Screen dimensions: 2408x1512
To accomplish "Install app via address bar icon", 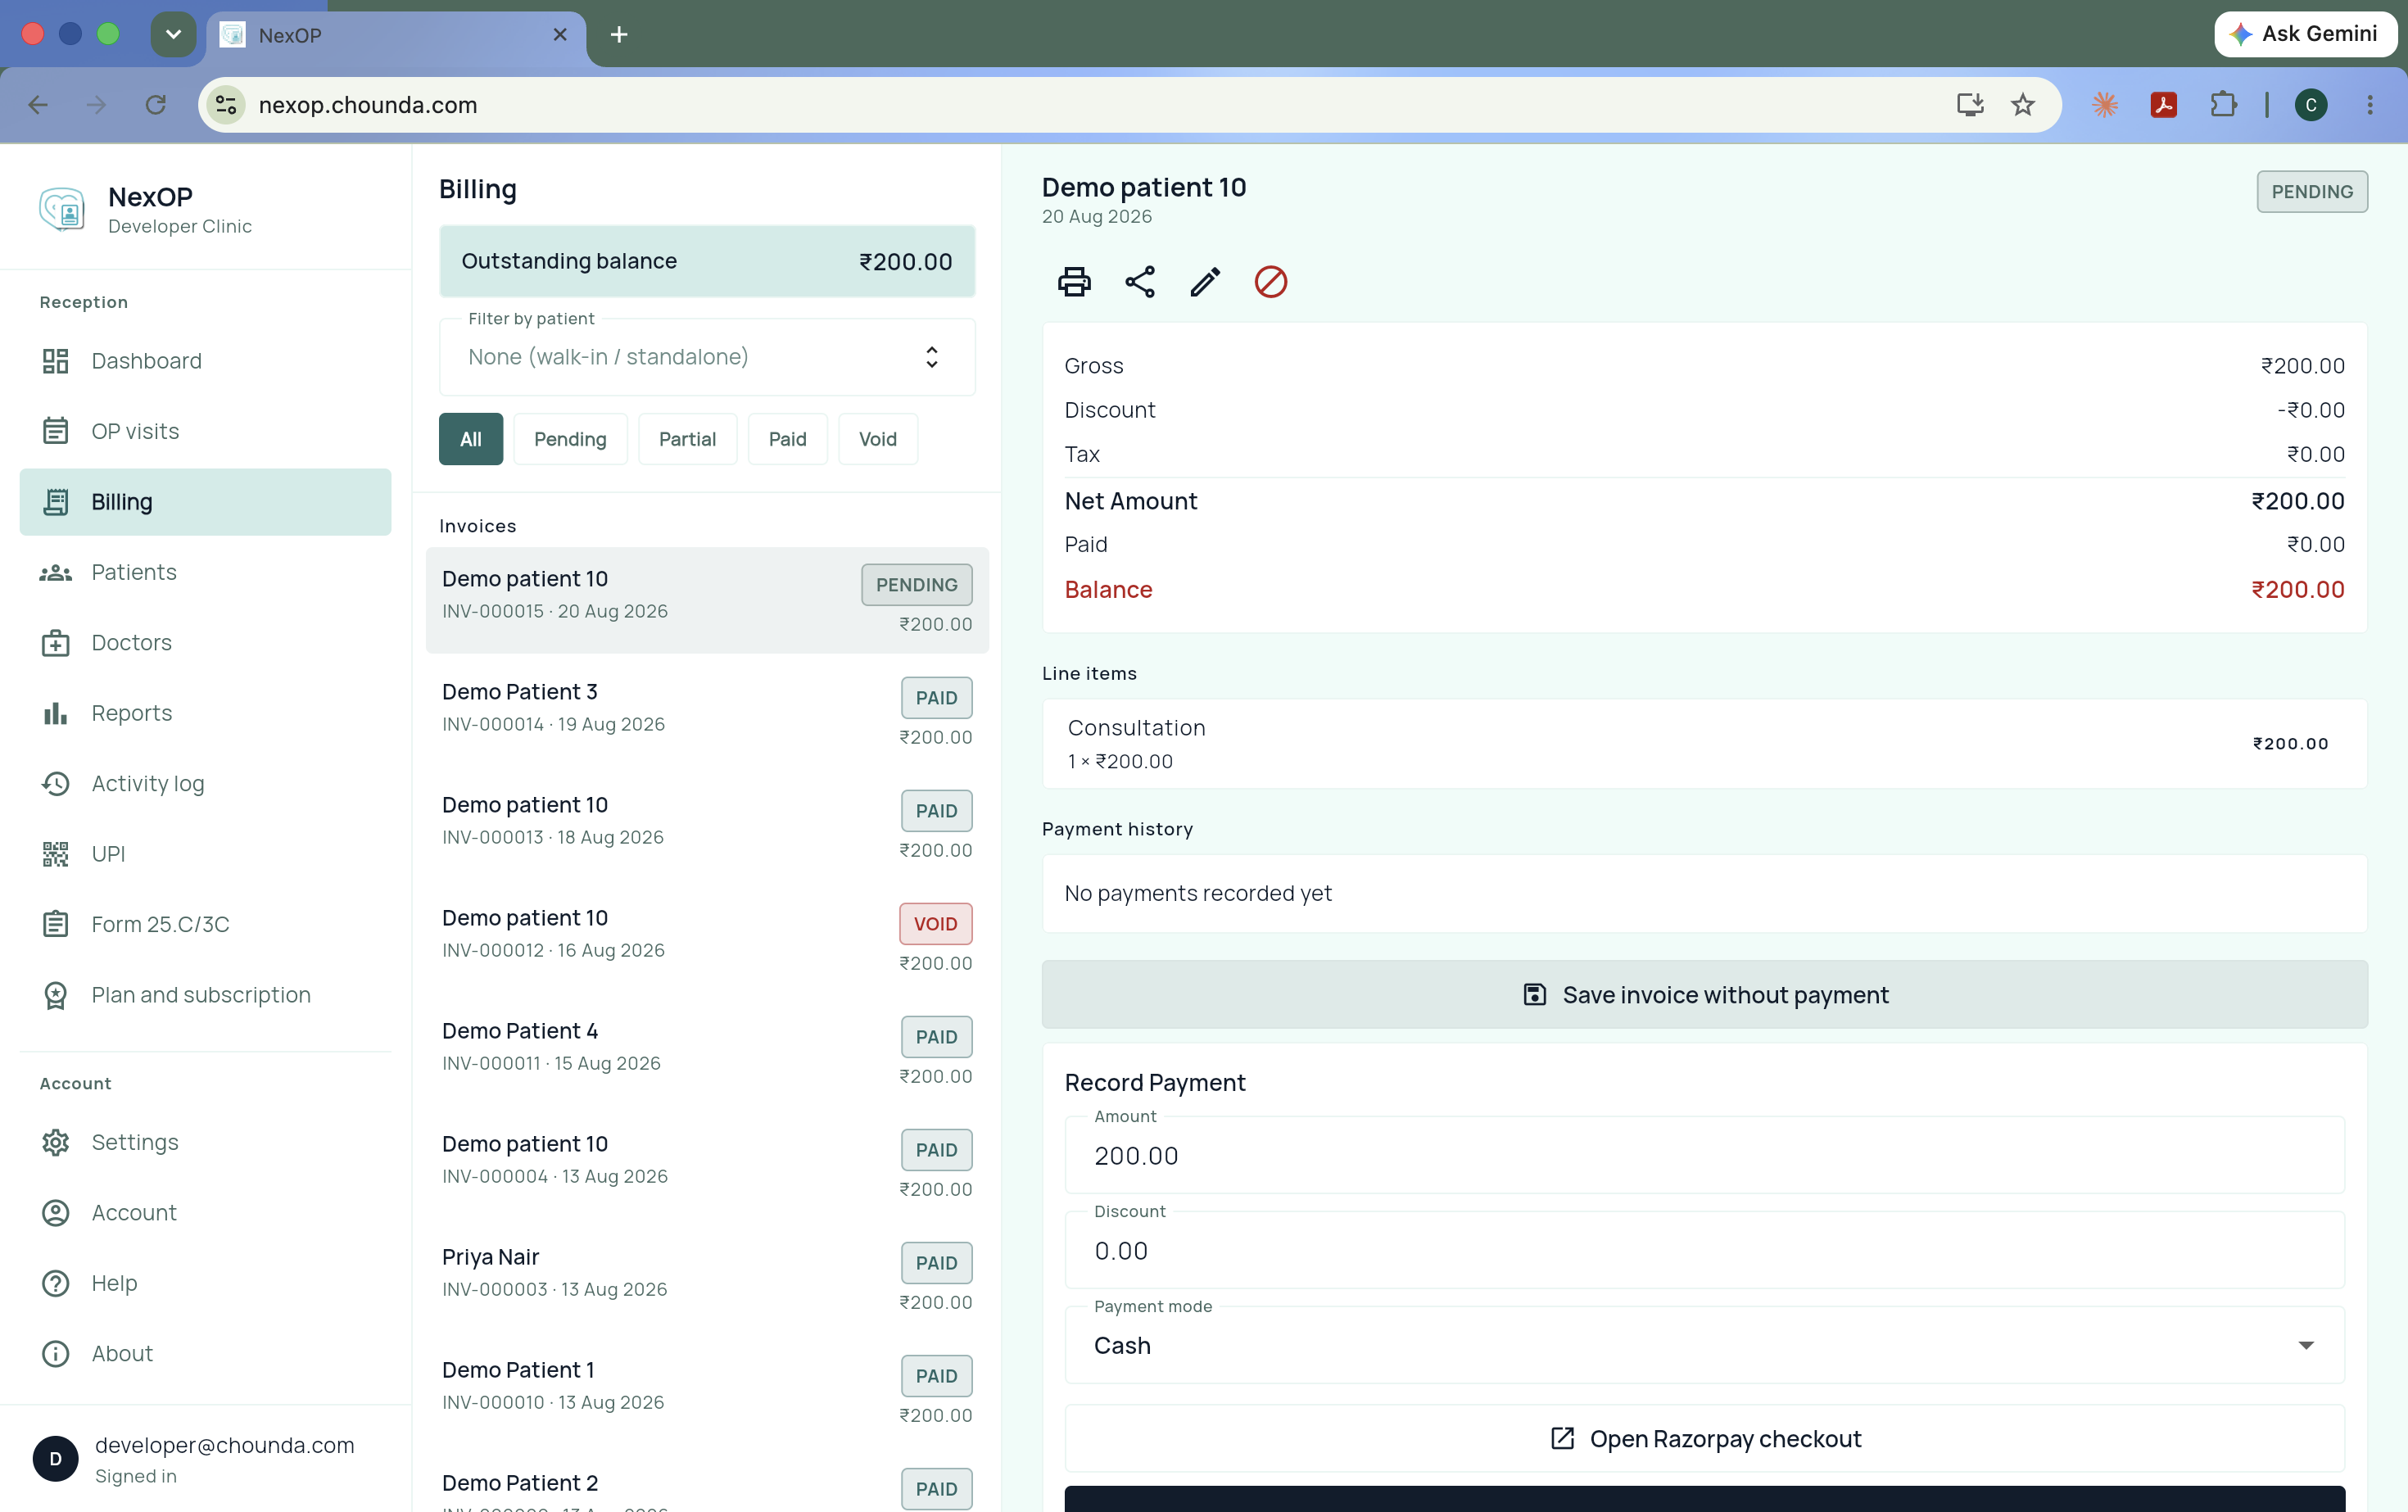I will (1970, 105).
